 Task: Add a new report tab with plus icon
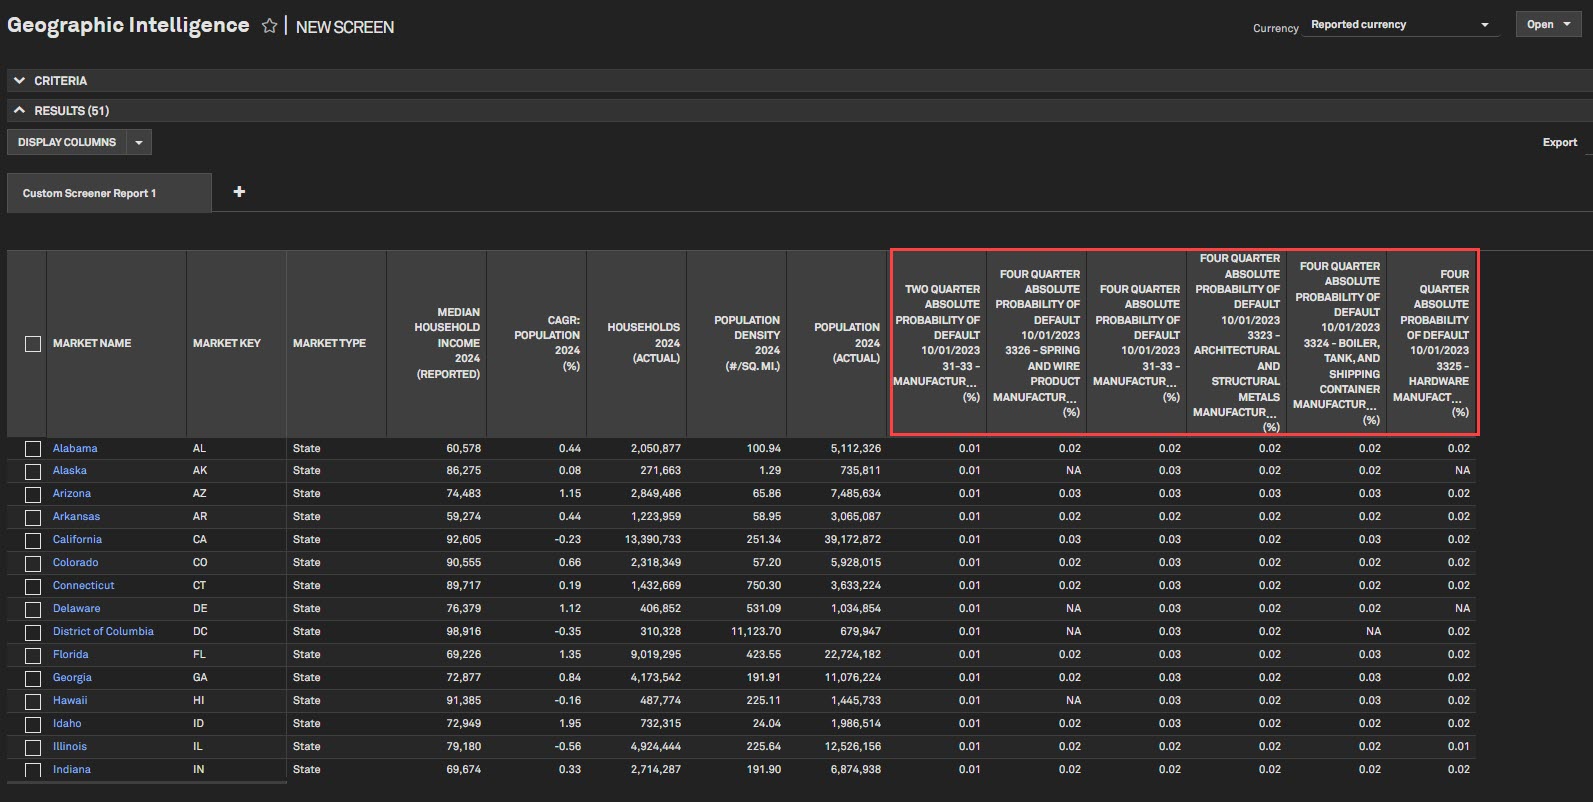239,192
